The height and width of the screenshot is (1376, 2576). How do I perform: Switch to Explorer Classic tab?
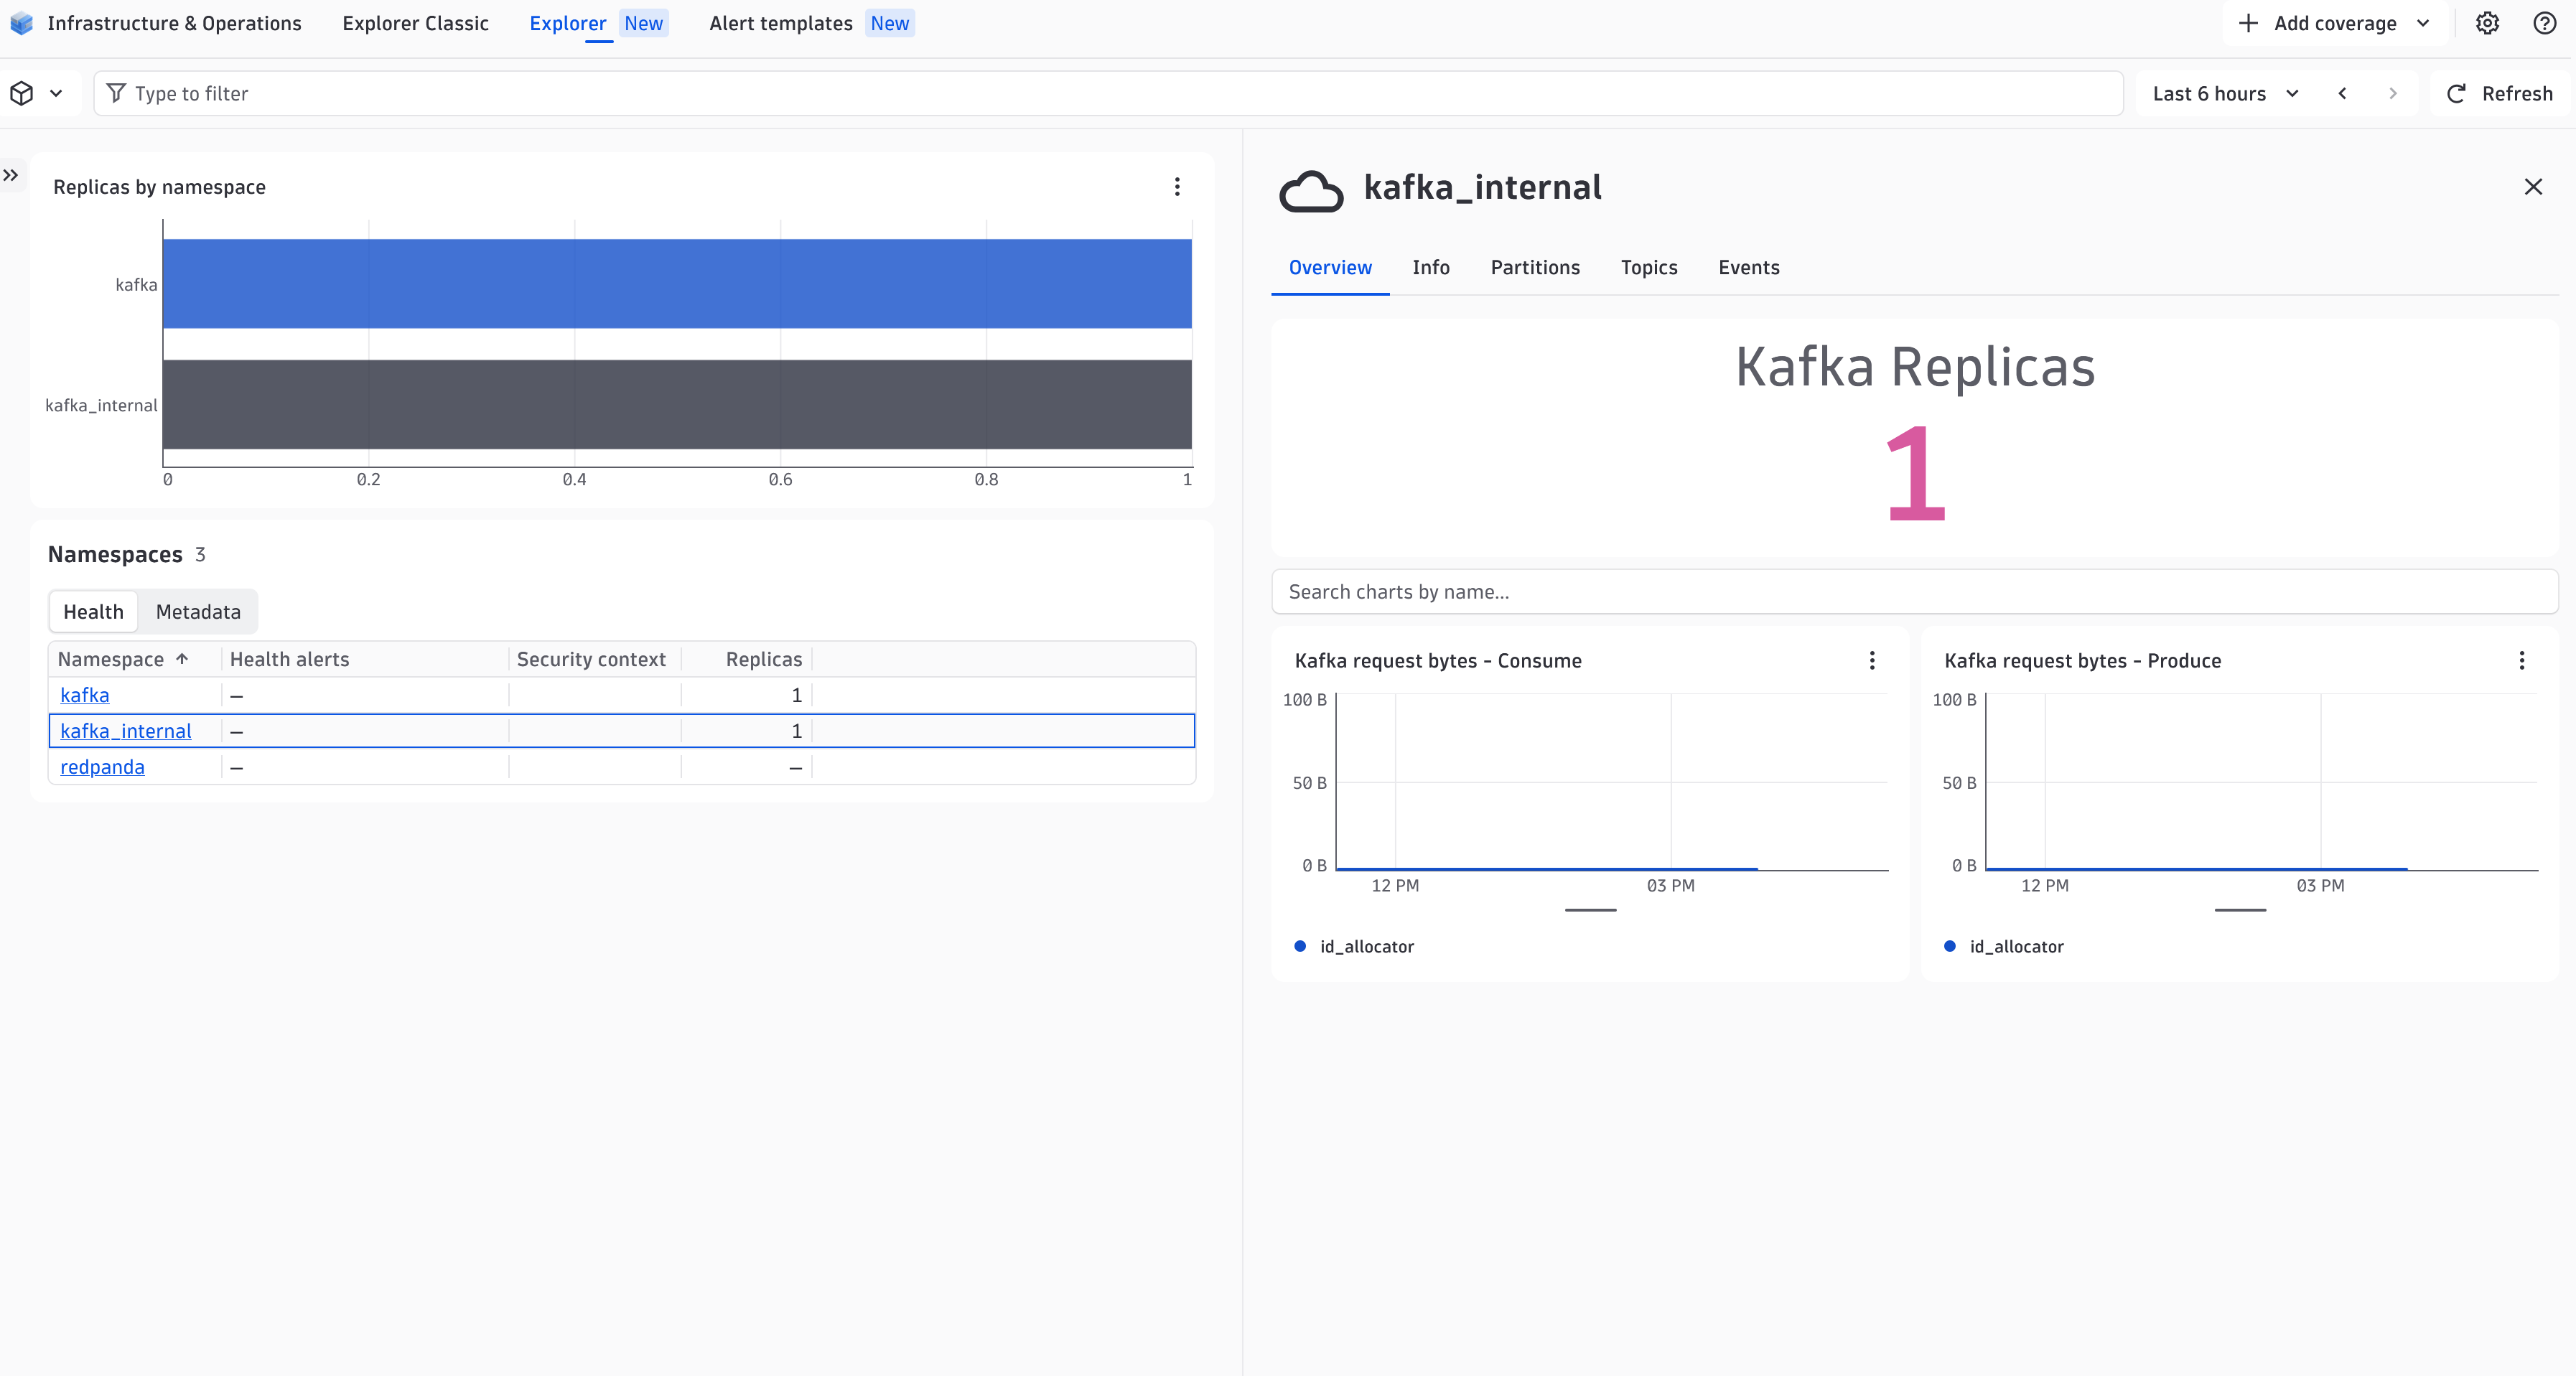click(x=415, y=23)
